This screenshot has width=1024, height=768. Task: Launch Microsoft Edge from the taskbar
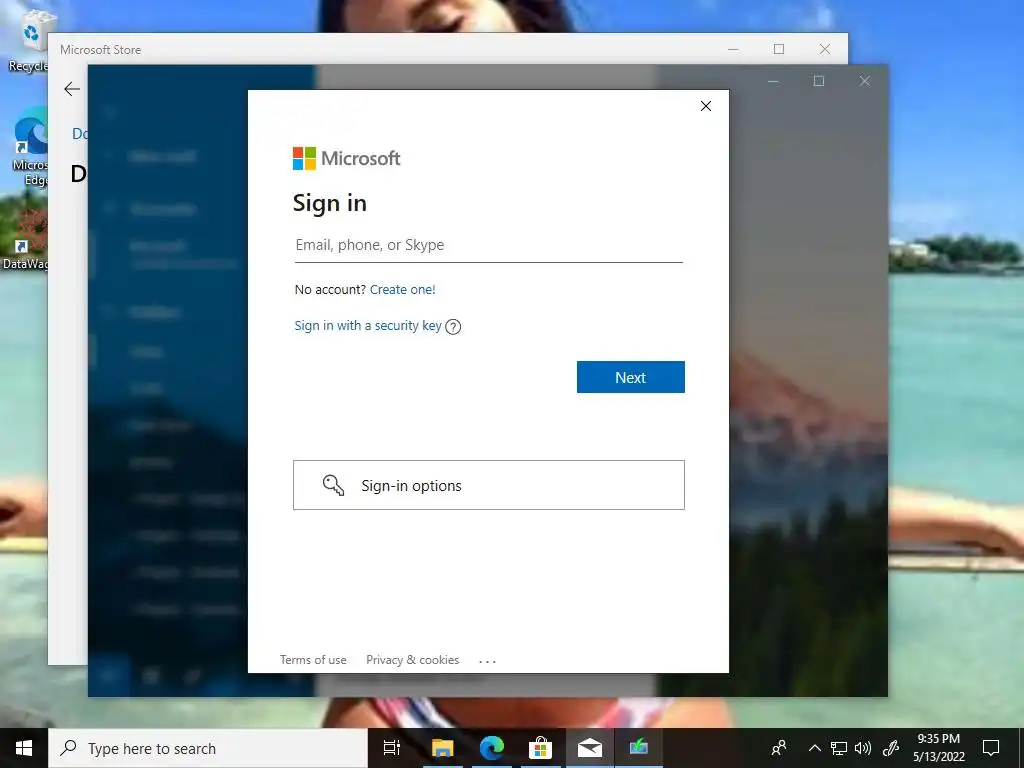pos(492,748)
